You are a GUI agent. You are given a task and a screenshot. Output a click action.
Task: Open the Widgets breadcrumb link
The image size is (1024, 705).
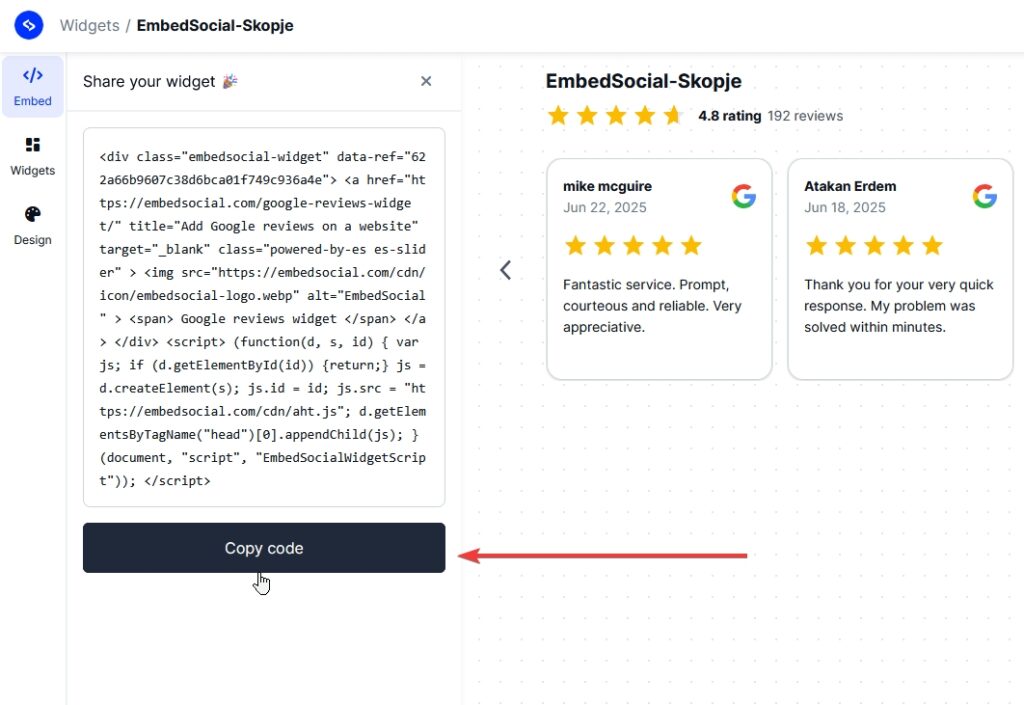tap(89, 25)
